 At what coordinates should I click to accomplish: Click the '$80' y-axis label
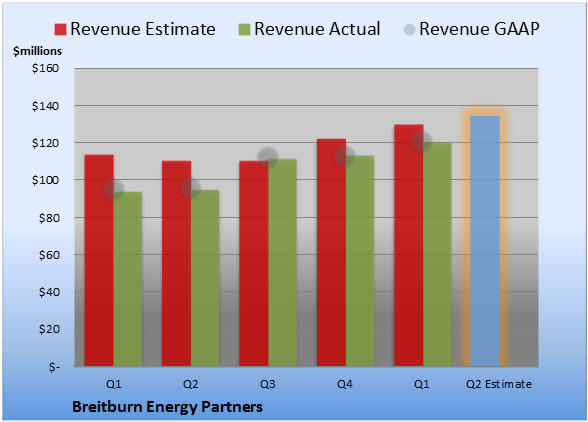click(49, 218)
